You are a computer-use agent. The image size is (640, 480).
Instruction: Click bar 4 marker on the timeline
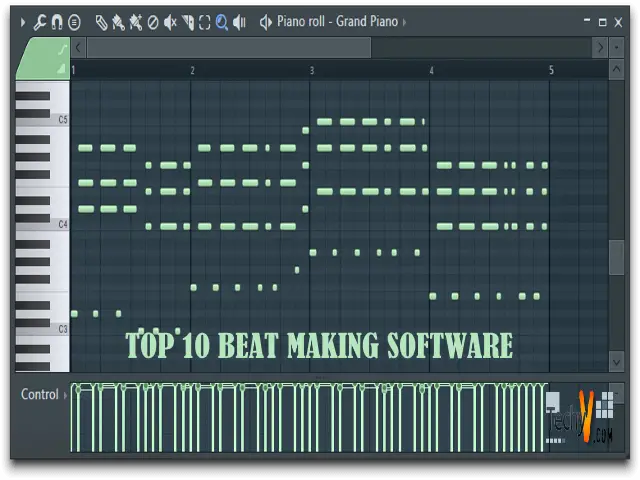pyautogui.click(x=431, y=71)
